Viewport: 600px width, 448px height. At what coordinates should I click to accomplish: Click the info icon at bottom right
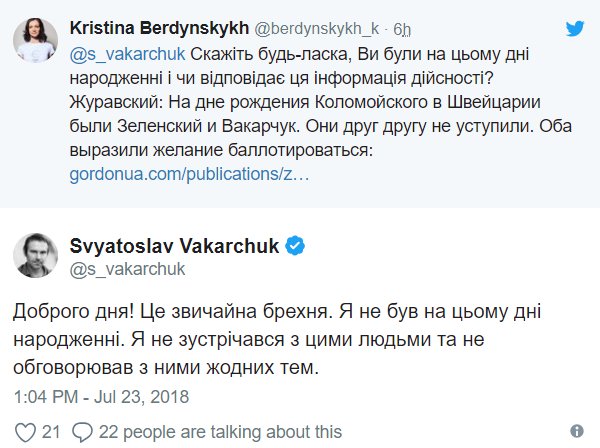point(577,431)
